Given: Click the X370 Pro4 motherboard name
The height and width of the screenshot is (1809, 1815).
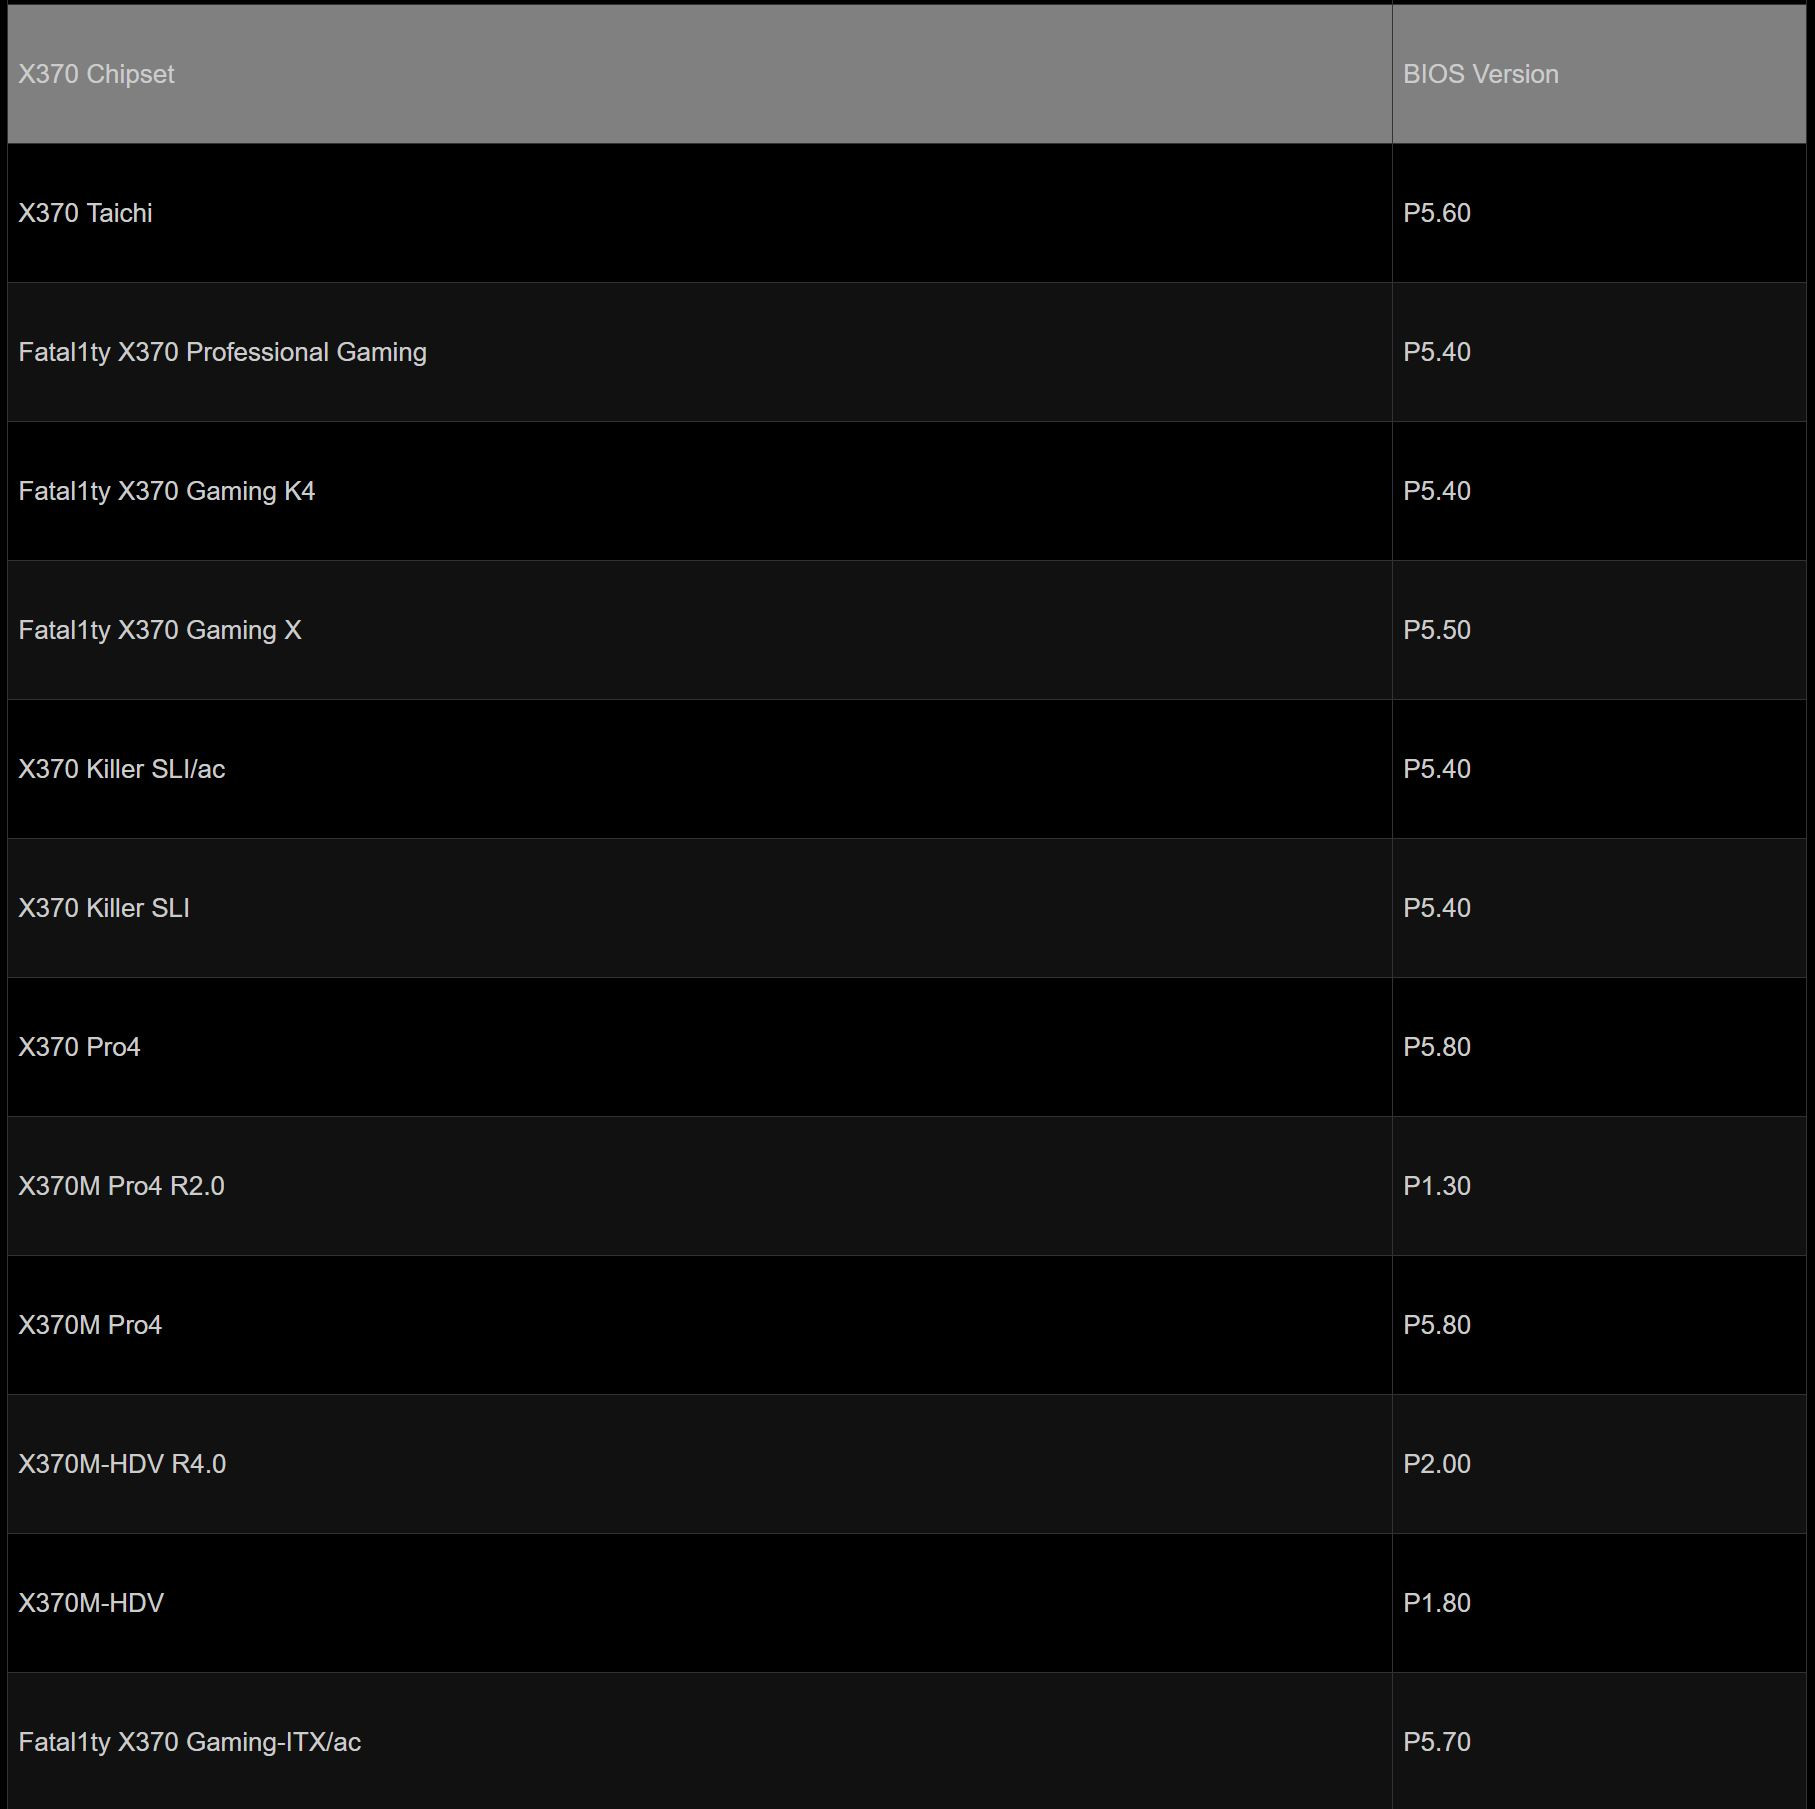Looking at the screenshot, I should pyautogui.click(x=79, y=1047).
